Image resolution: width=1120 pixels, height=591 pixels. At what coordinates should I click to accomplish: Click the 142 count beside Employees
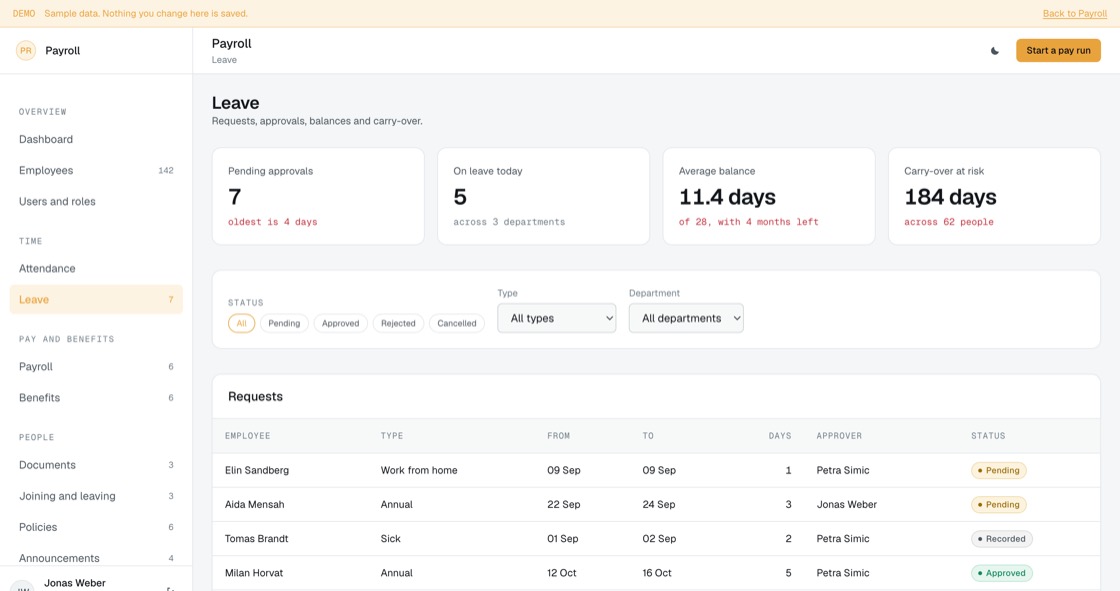tap(166, 170)
